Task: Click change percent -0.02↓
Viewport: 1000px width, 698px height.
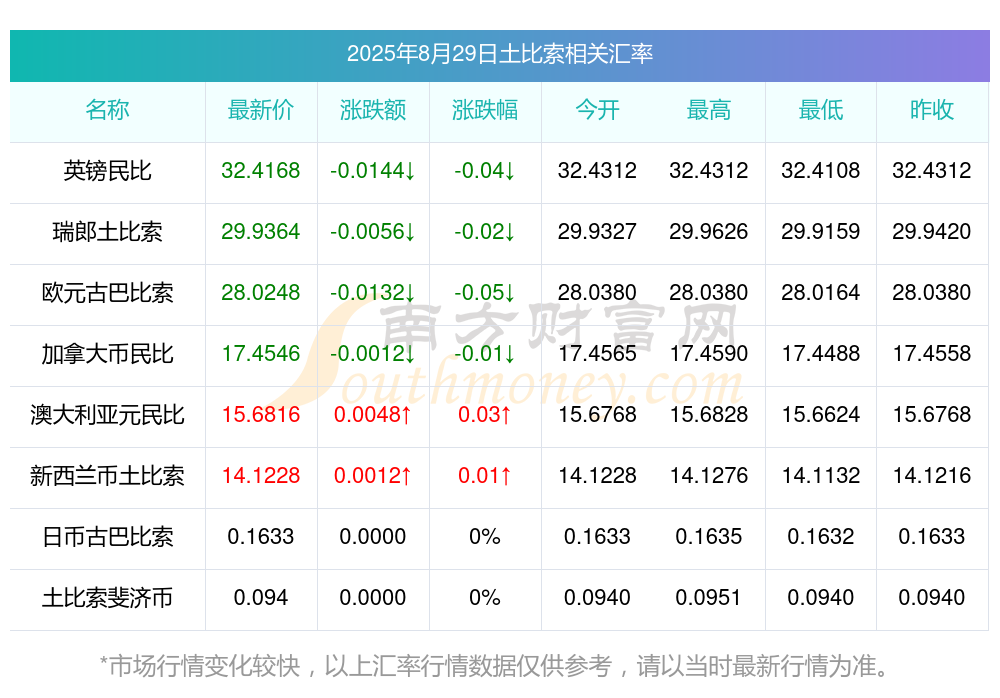Action: 485,232
